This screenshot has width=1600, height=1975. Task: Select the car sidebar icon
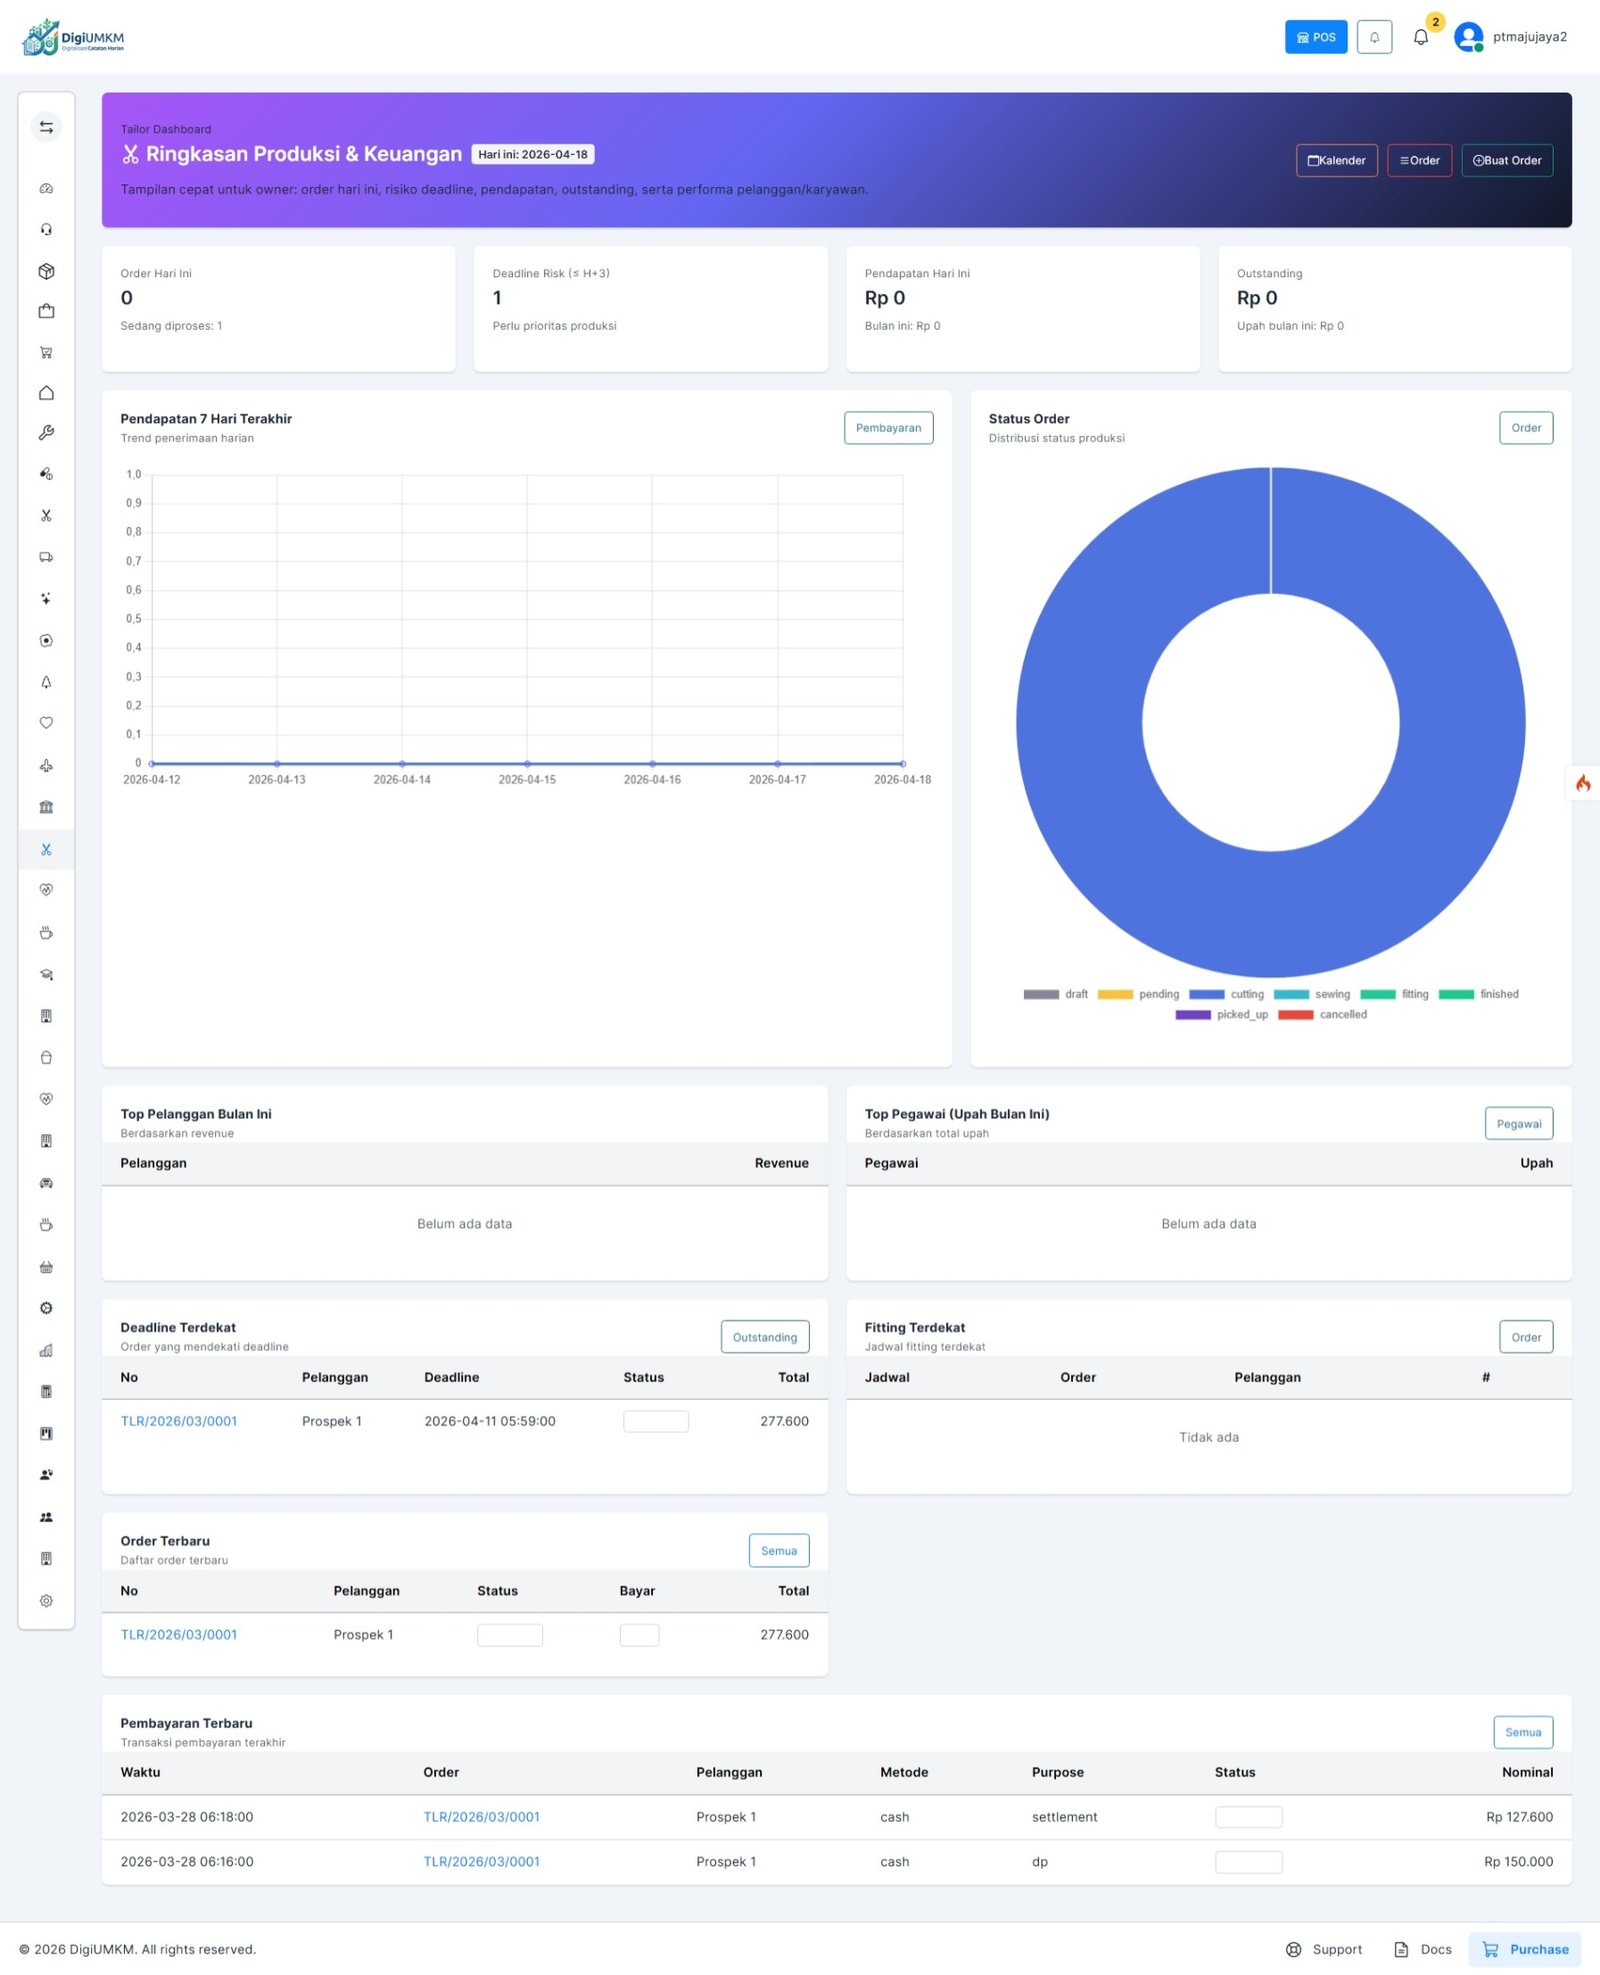pos(46,1183)
